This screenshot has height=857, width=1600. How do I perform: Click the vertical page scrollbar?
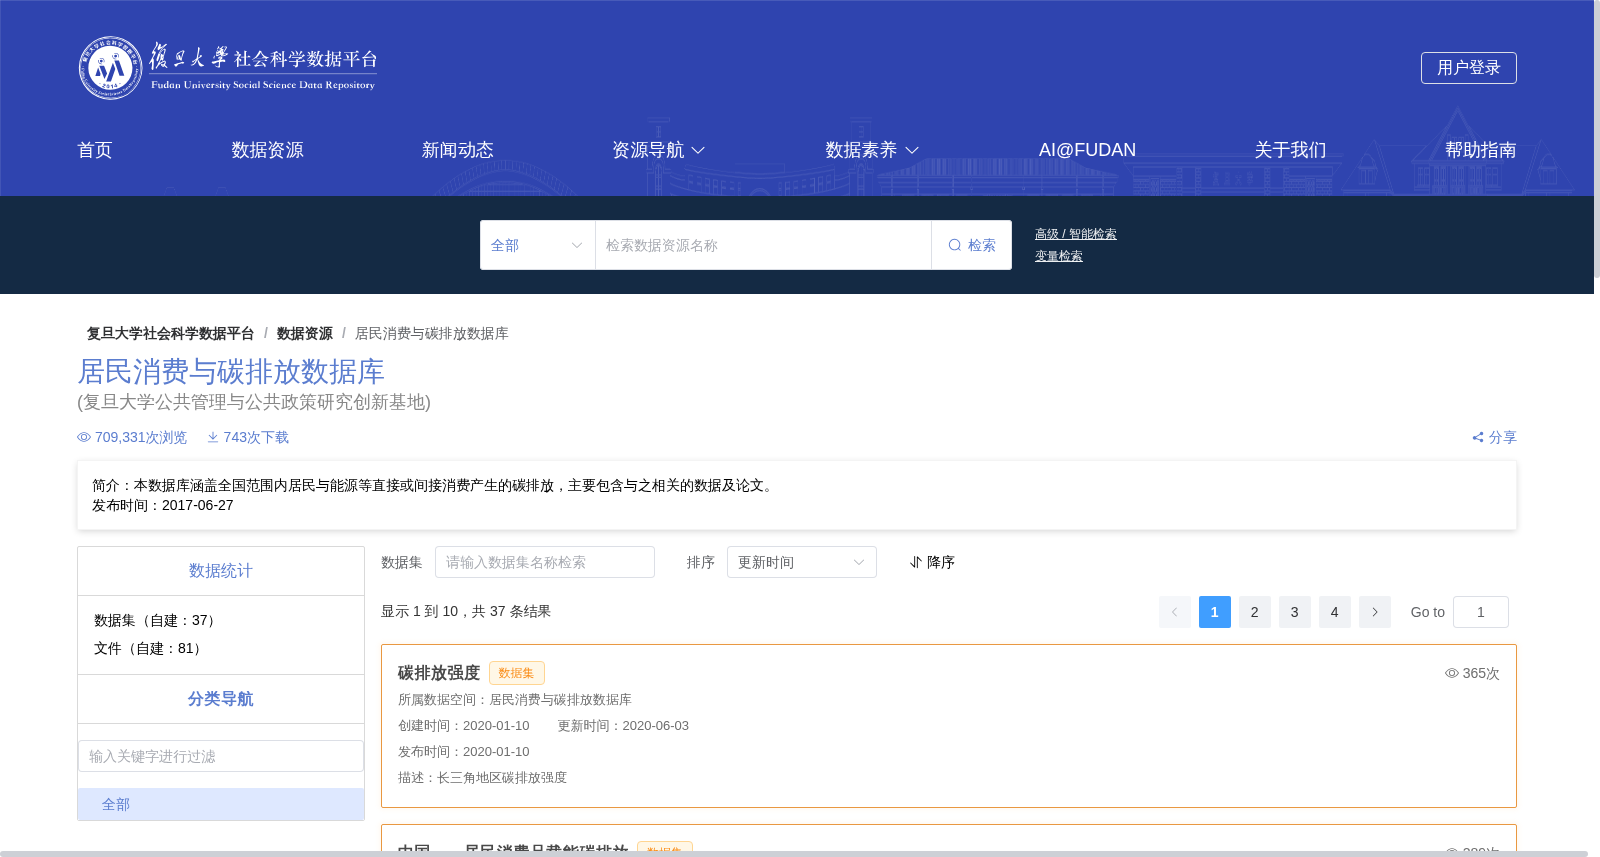pos(1597,140)
